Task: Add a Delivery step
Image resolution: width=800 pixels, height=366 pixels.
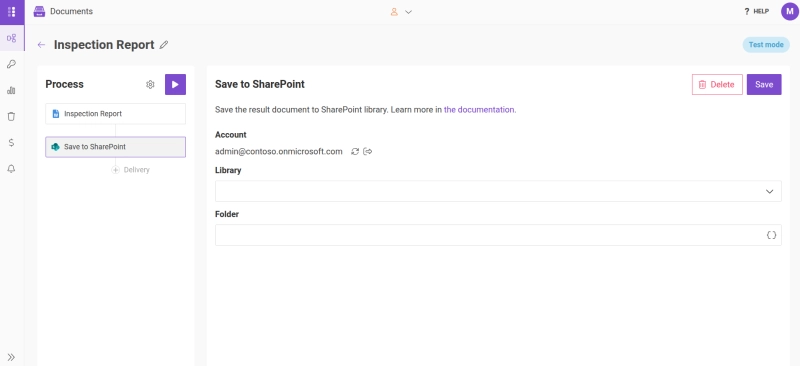Action: [x=131, y=170]
